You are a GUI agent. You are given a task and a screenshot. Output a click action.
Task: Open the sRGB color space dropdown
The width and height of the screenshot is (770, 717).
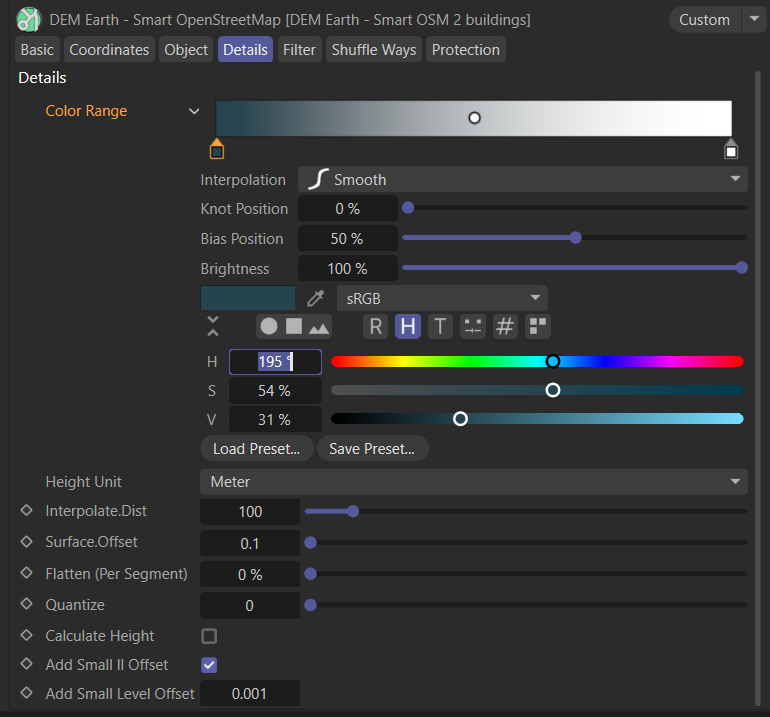click(442, 298)
